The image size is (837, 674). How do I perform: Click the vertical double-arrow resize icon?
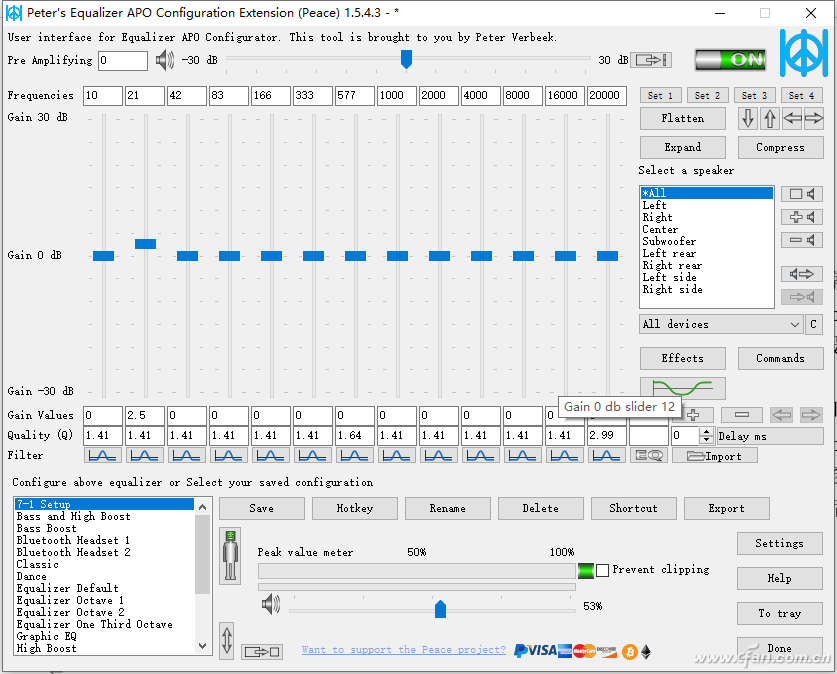(227, 640)
